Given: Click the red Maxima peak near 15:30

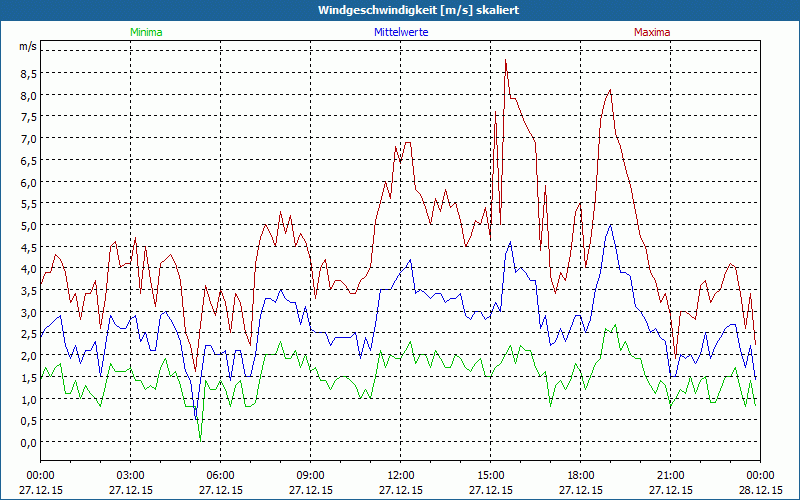Looking at the screenshot, I should [x=506, y=60].
